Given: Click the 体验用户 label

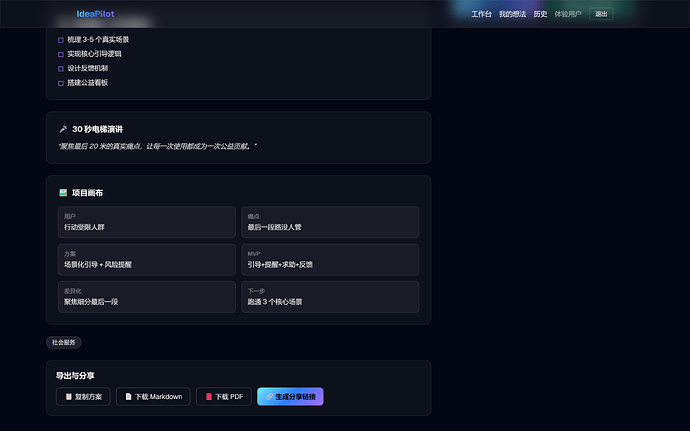Looking at the screenshot, I should [568, 14].
